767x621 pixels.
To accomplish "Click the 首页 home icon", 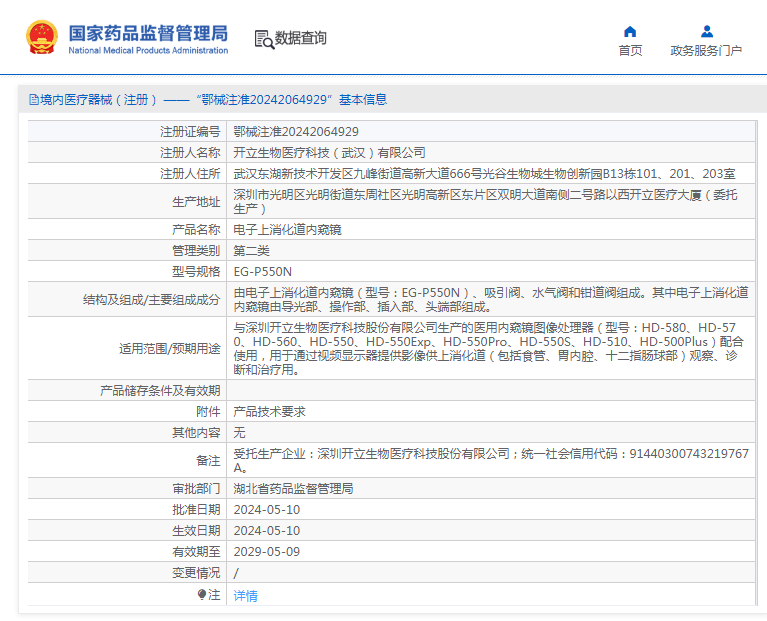I will (x=630, y=32).
